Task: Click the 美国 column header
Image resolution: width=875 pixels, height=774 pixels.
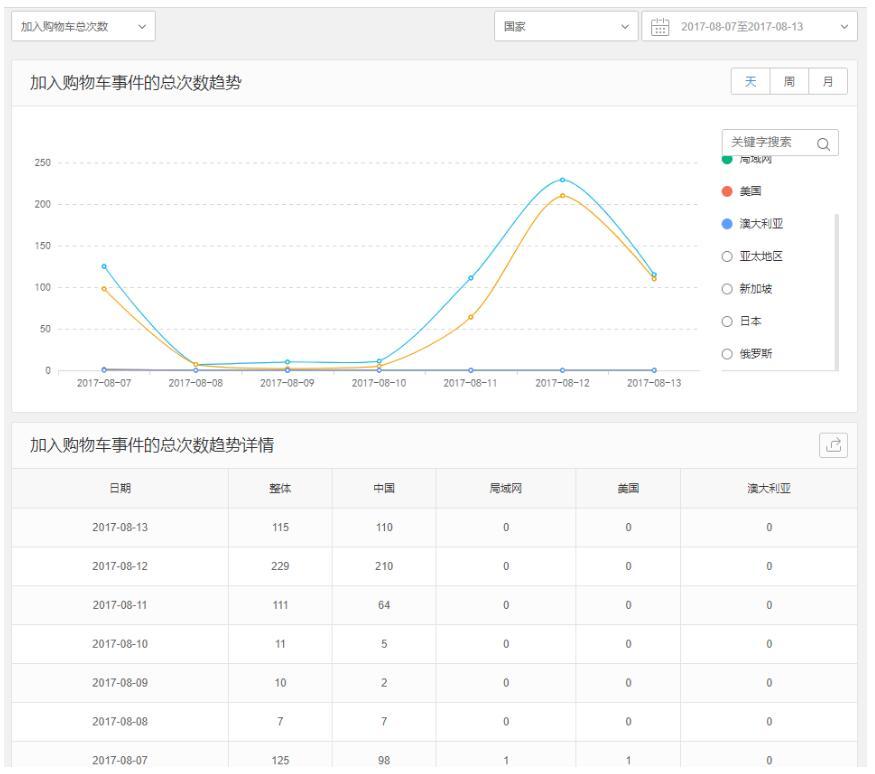Action: click(628, 488)
